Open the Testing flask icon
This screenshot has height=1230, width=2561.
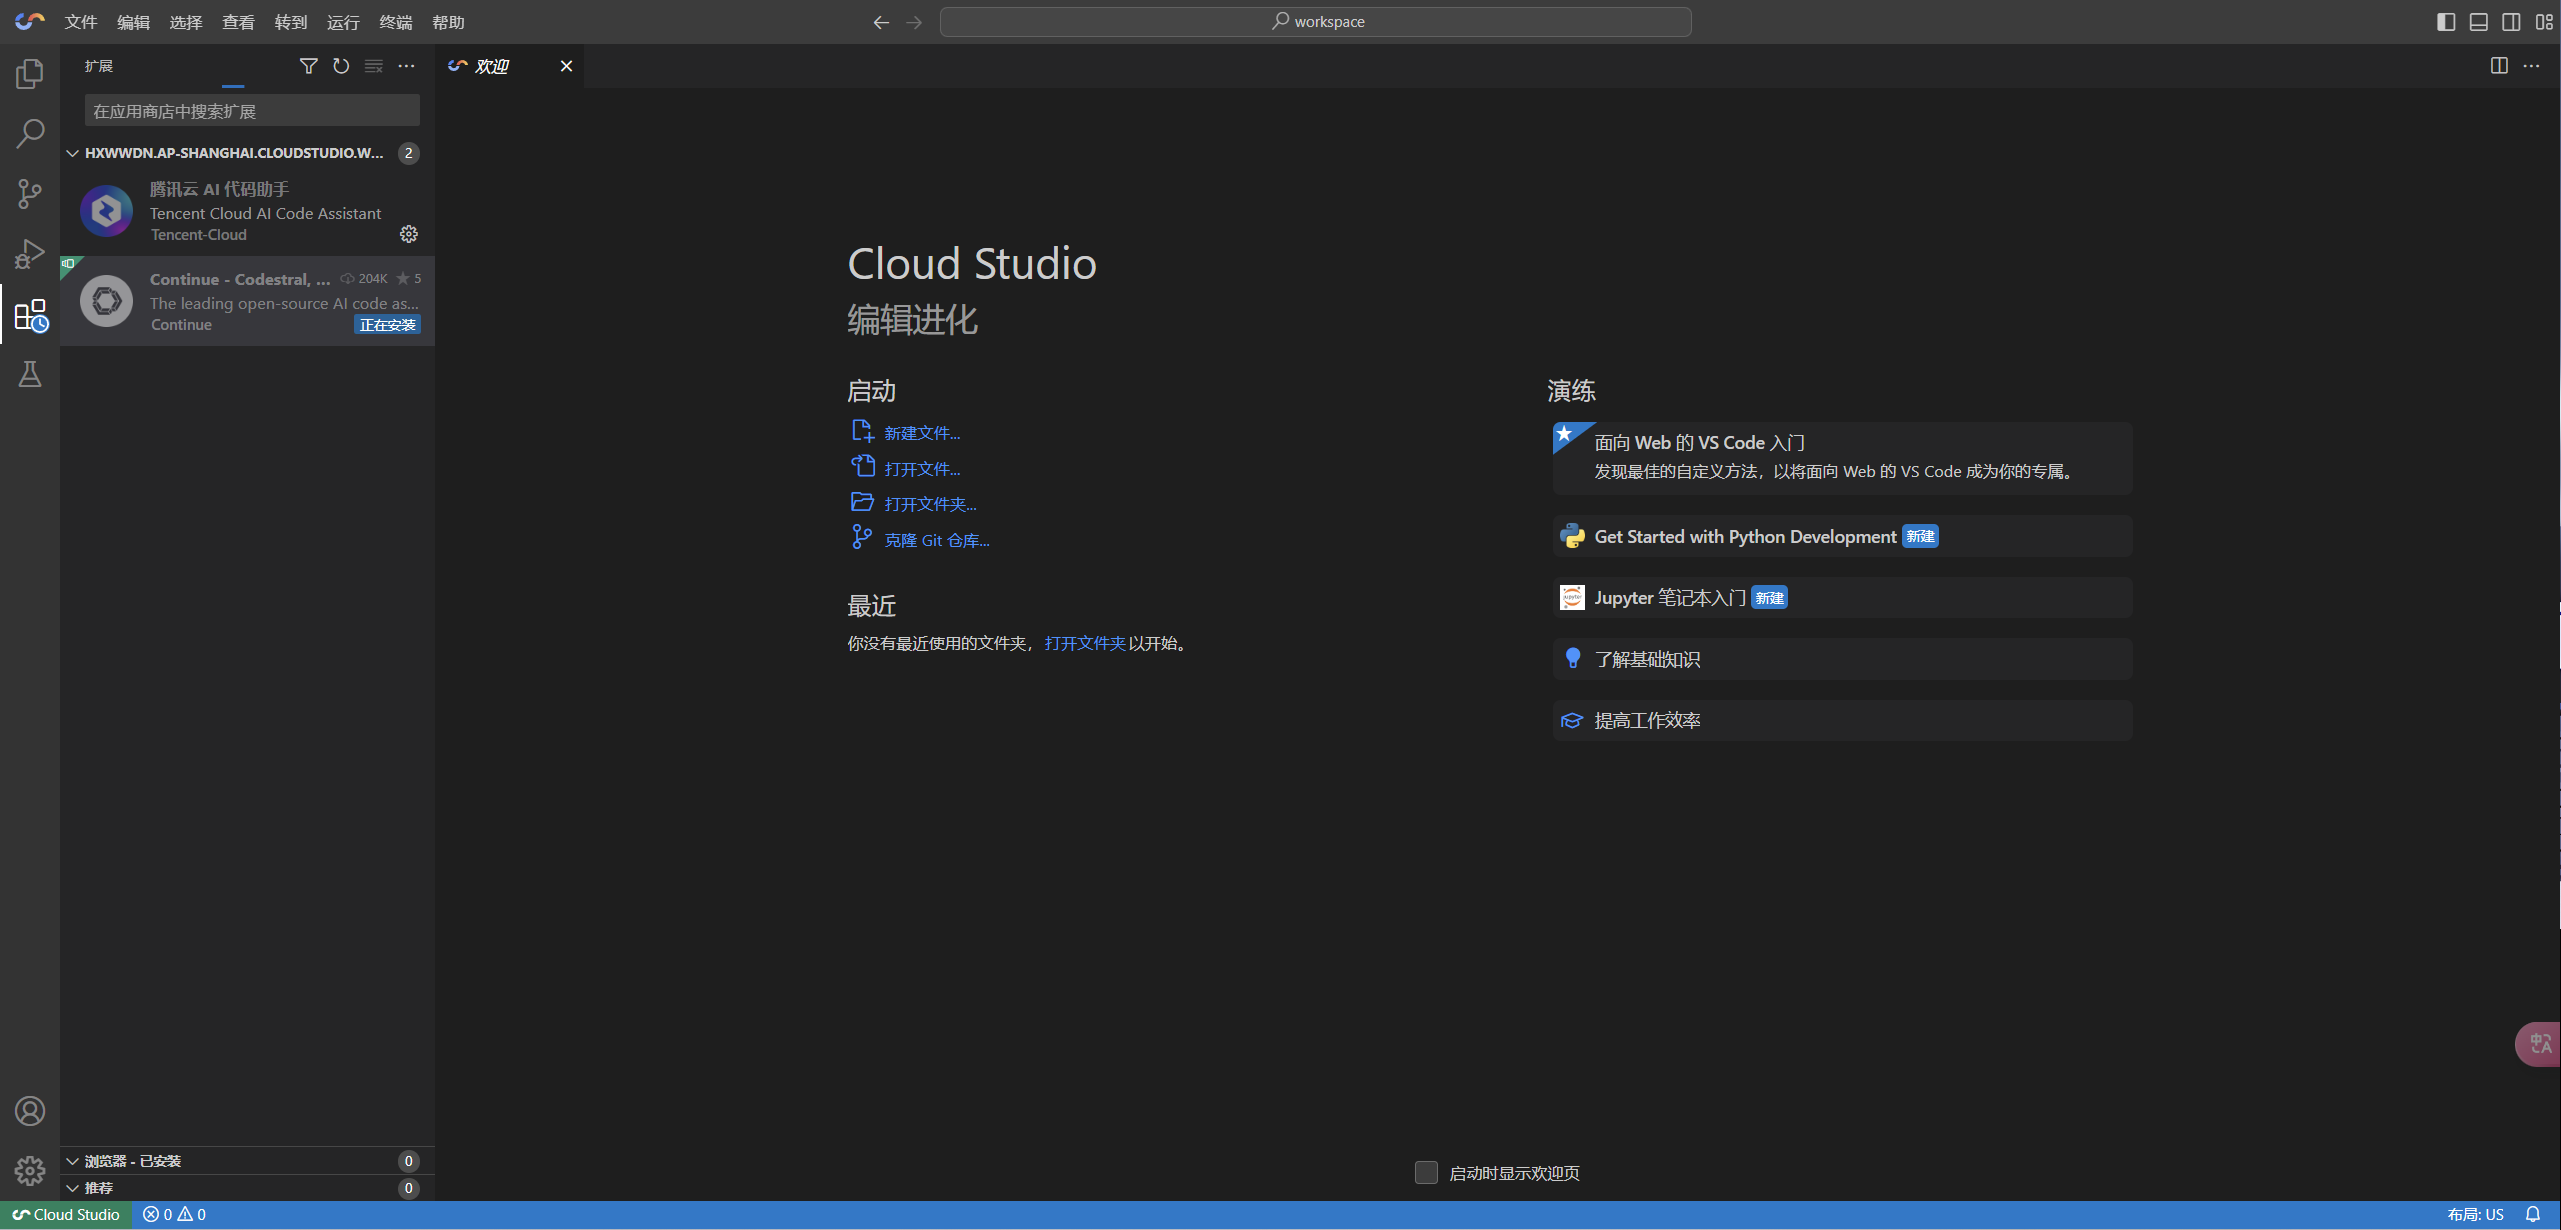30,374
